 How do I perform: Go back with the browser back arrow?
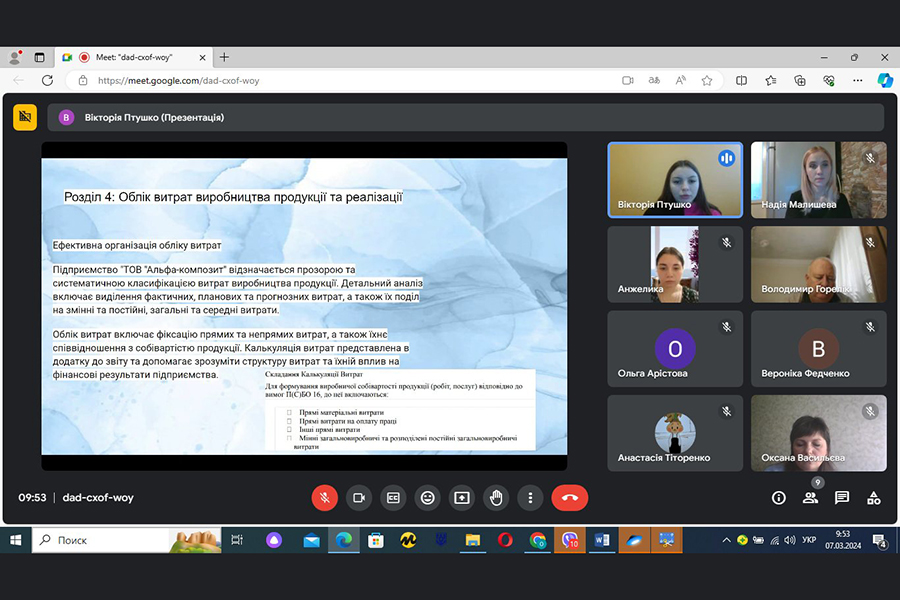click(18, 80)
